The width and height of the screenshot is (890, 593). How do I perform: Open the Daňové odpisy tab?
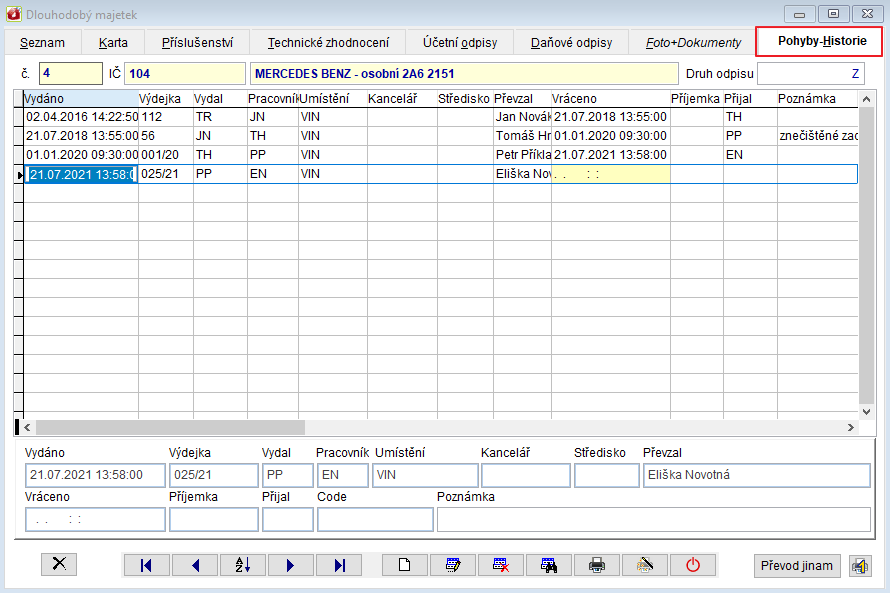[x=572, y=43]
